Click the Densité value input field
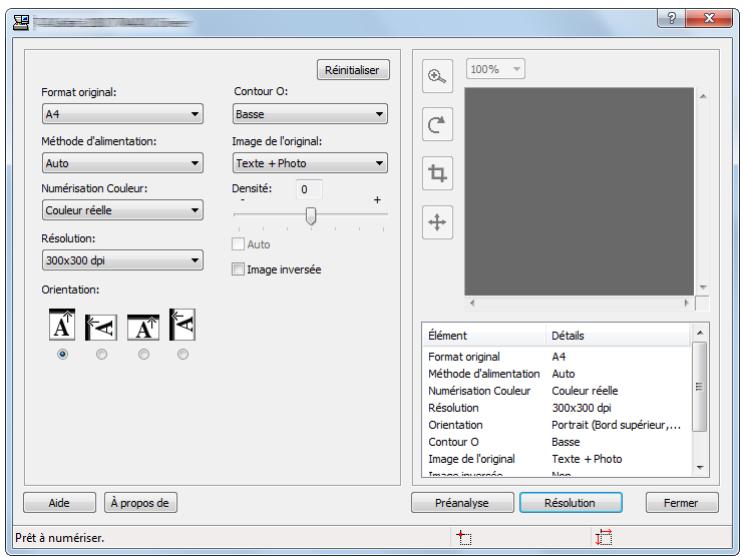Viewport: 743px width, 557px height. point(309,189)
